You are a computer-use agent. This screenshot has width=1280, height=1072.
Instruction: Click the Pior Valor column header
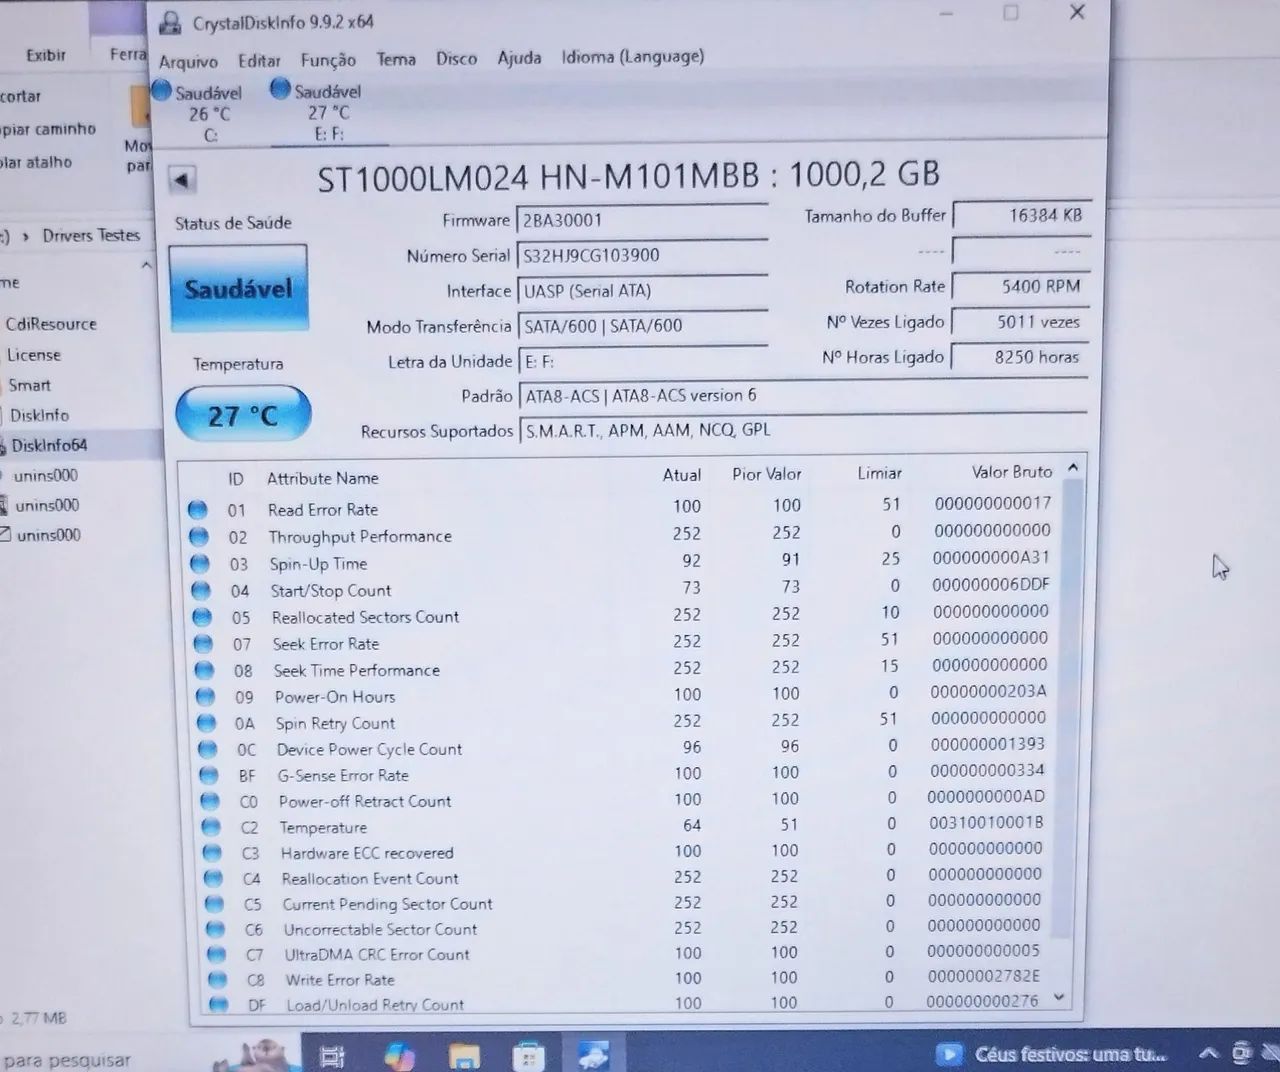[767, 473]
